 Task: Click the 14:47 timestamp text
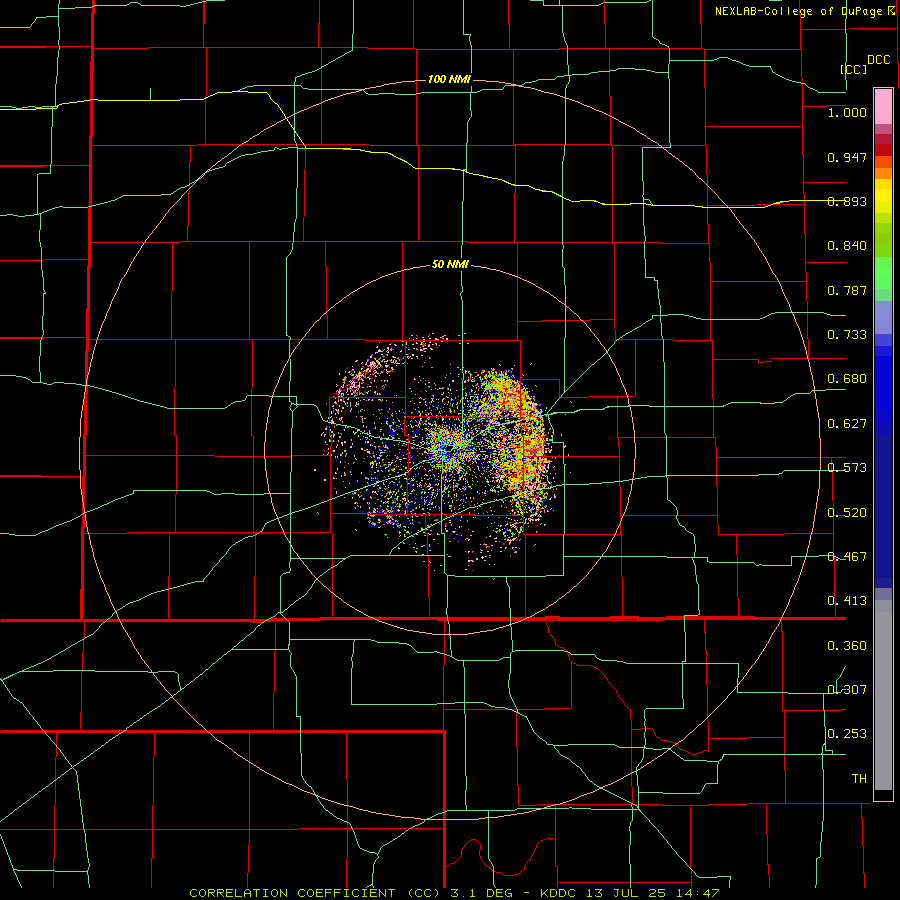[698, 893]
